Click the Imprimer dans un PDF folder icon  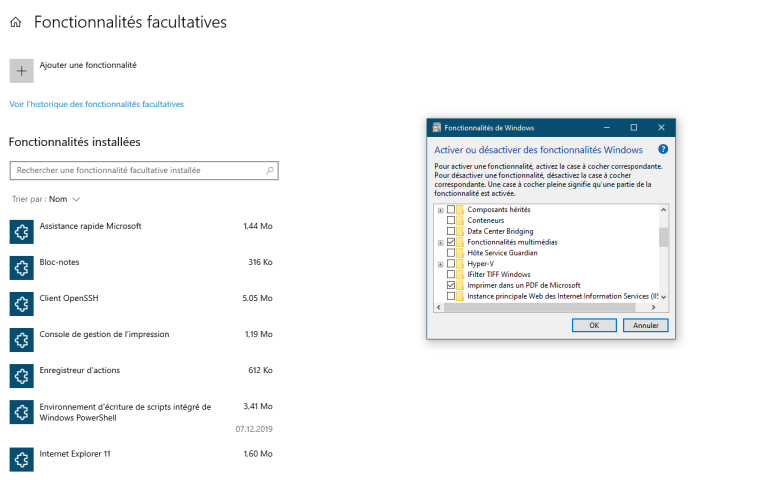click(x=460, y=285)
